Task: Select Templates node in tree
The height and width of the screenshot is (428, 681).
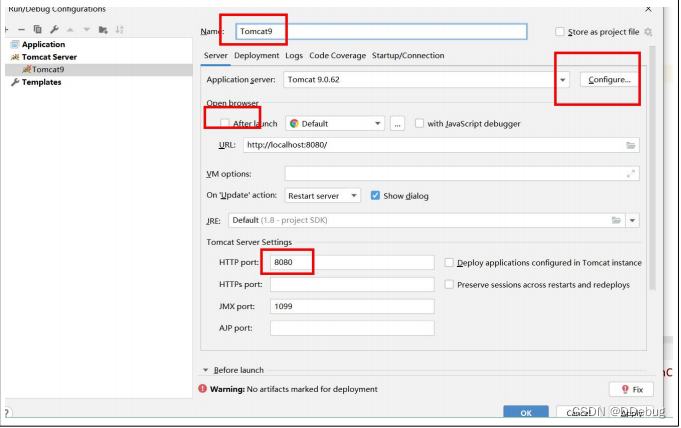Action: (x=41, y=82)
